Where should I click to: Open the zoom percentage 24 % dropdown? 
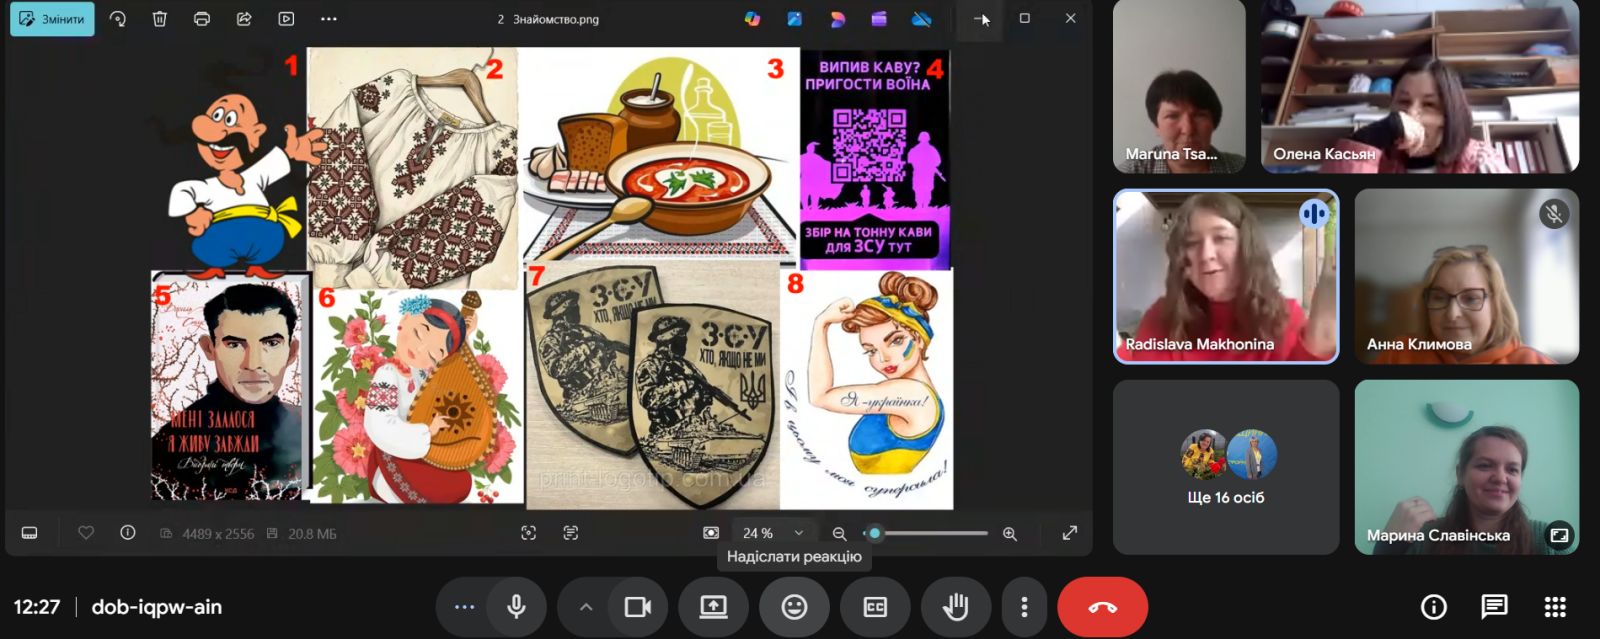click(772, 533)
